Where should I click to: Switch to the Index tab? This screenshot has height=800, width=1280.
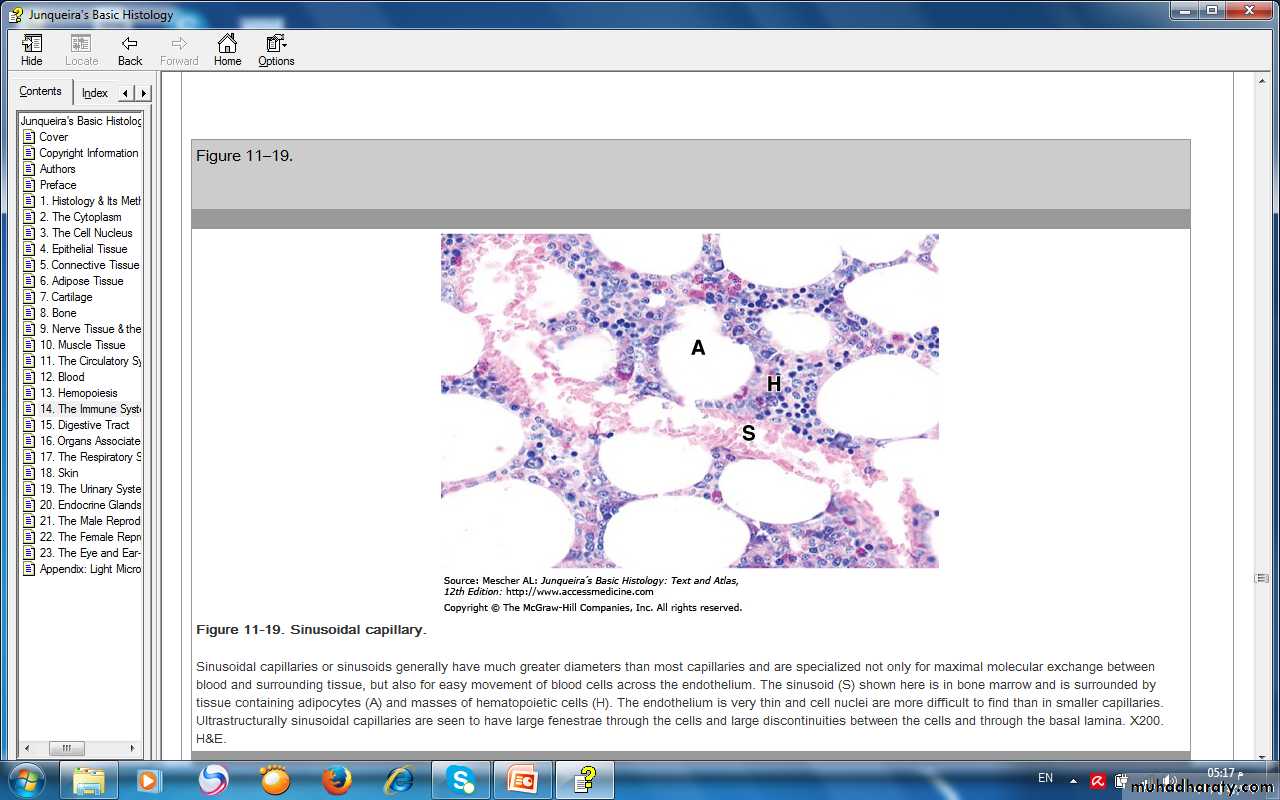coord(95,93)
